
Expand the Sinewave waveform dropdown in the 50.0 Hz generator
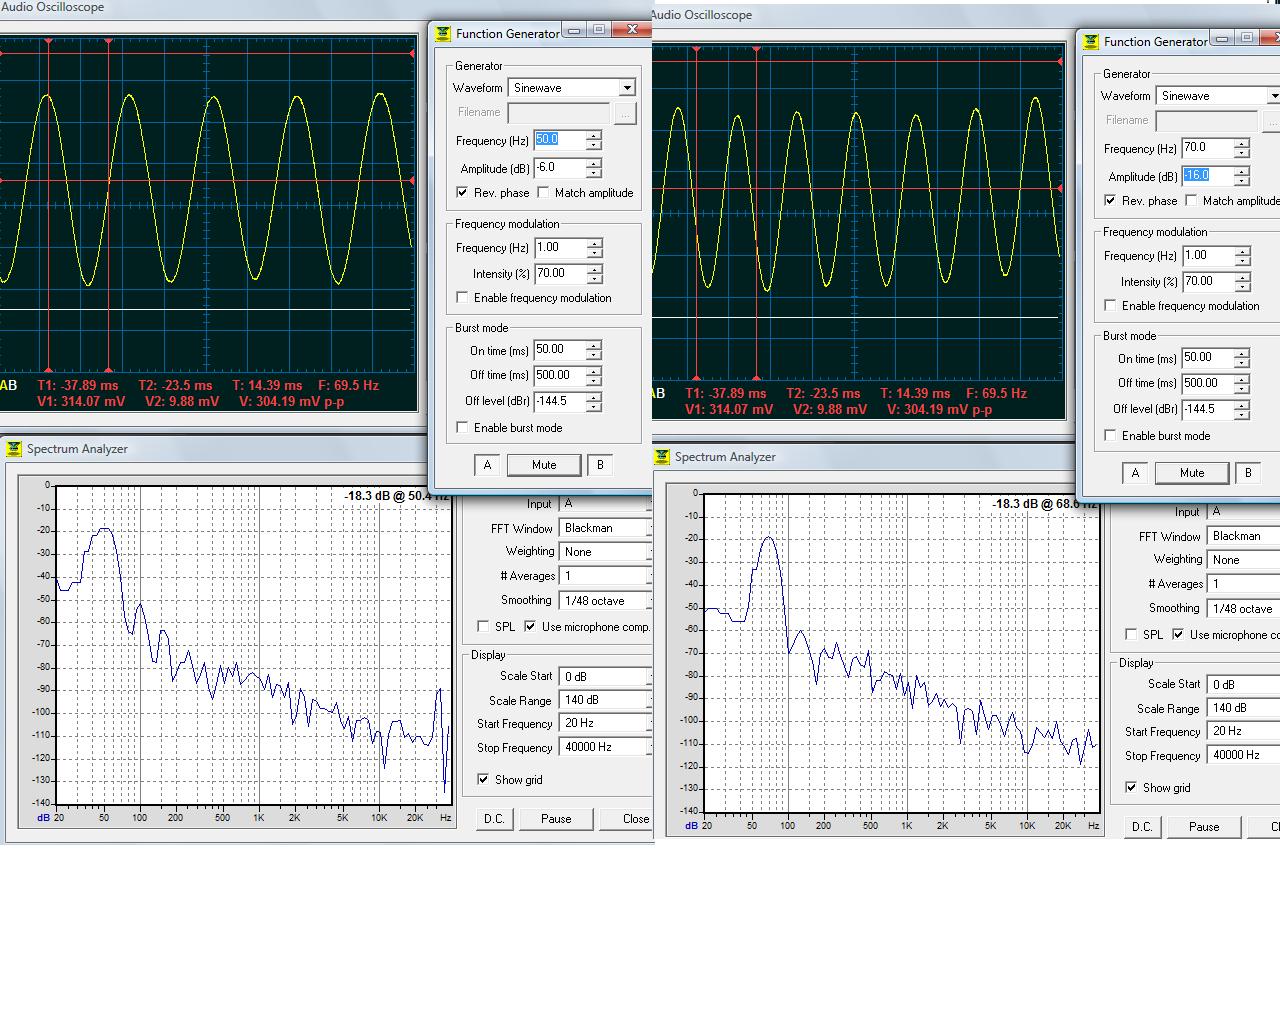pyautogui.click(x=626, y=88)
